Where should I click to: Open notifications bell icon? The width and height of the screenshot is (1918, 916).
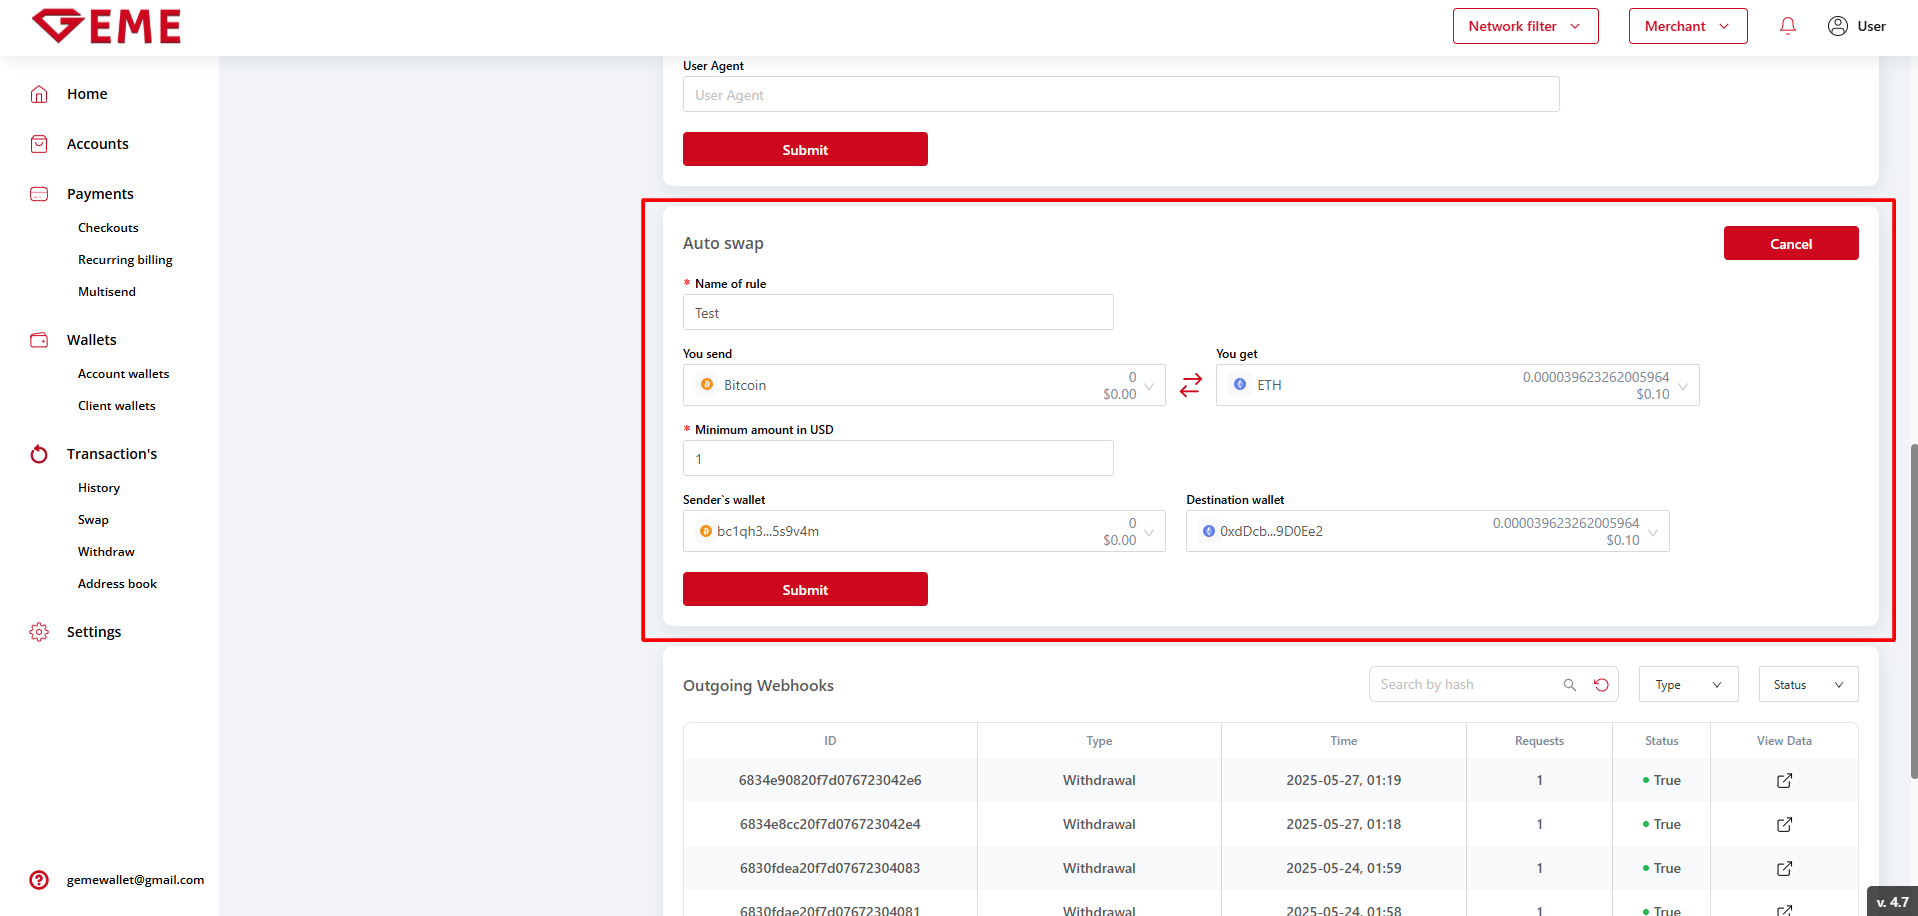click(1788, 26)
